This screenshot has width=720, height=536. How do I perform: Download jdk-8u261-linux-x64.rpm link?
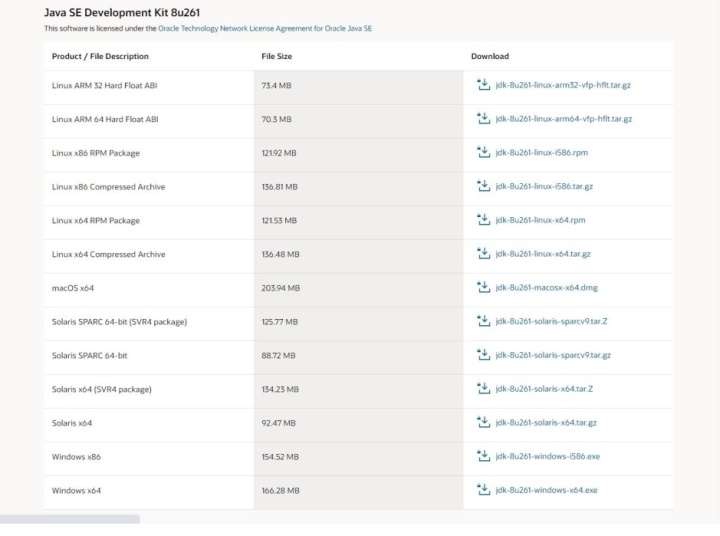pyautogui.click(x=540, y=220)
